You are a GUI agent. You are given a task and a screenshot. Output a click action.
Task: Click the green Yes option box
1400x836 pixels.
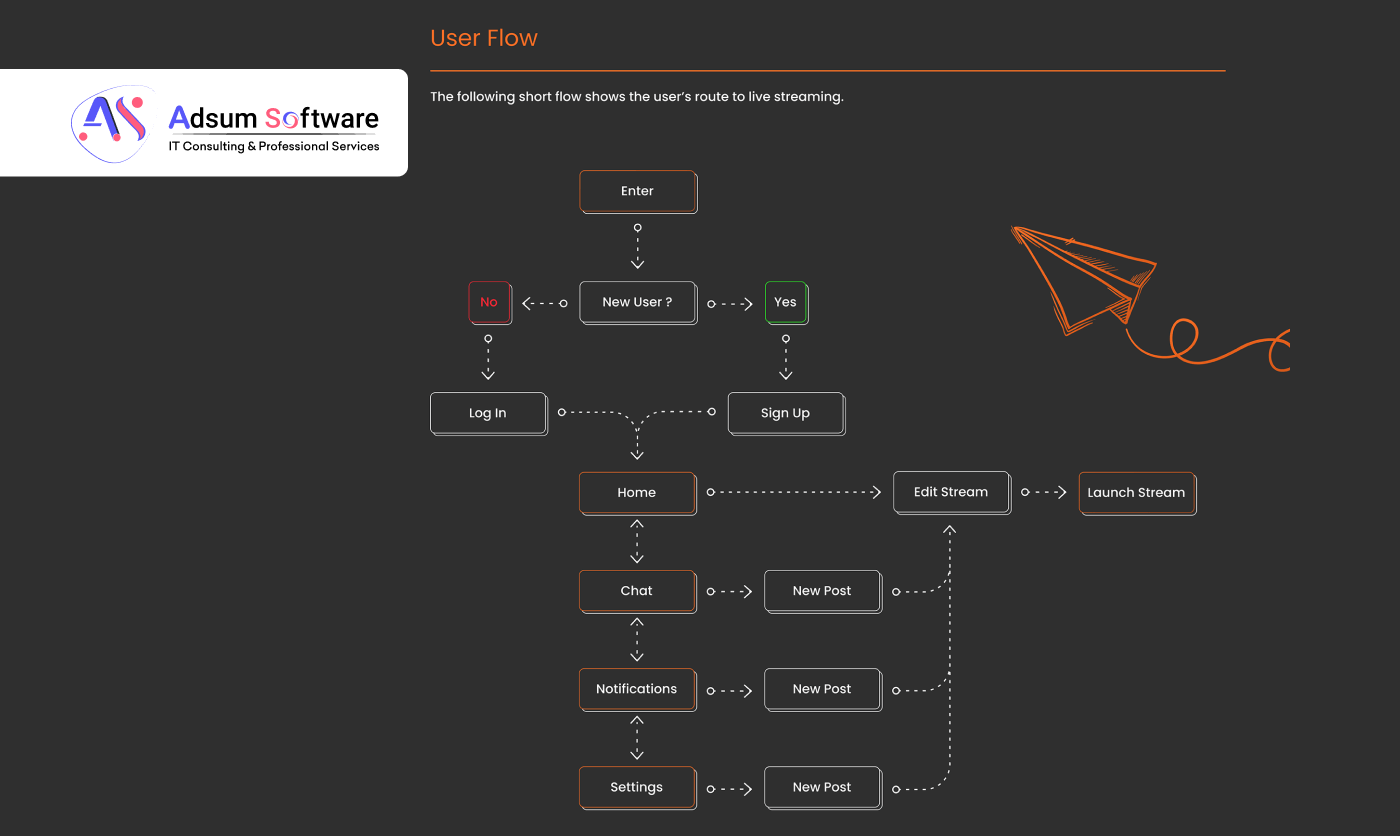pos(786,302)
